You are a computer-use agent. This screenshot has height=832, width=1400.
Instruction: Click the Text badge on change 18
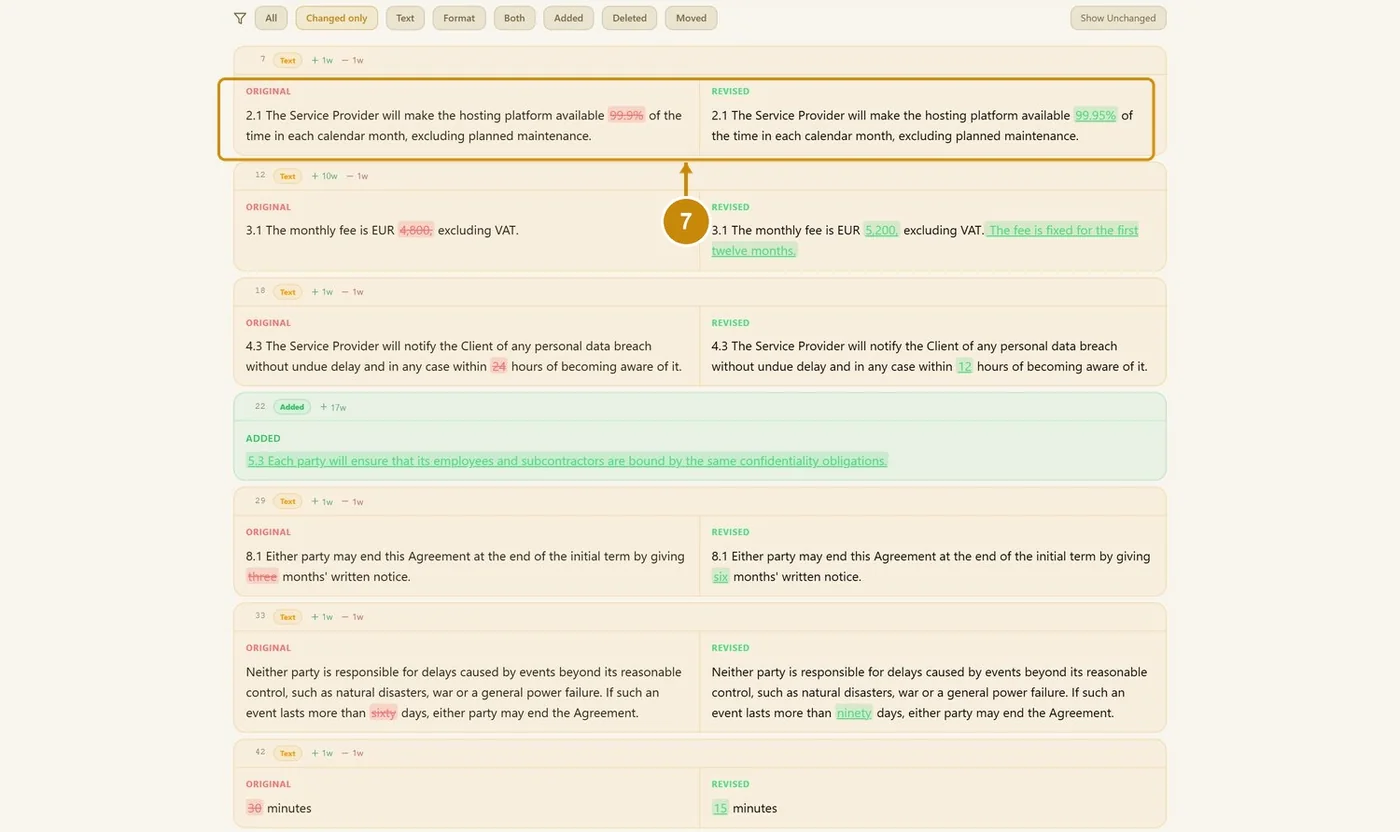click(x=288, y=292)
